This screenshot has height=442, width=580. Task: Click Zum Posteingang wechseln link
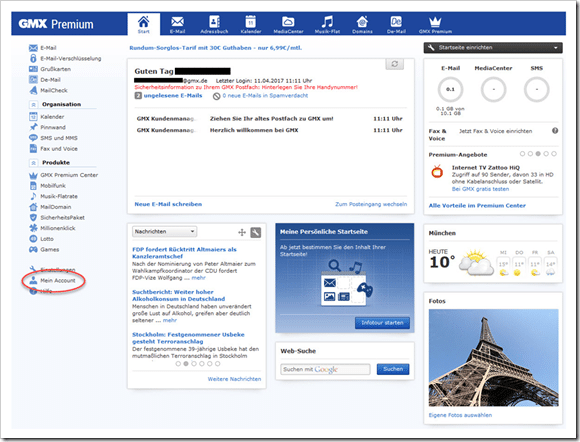(371, 204)
